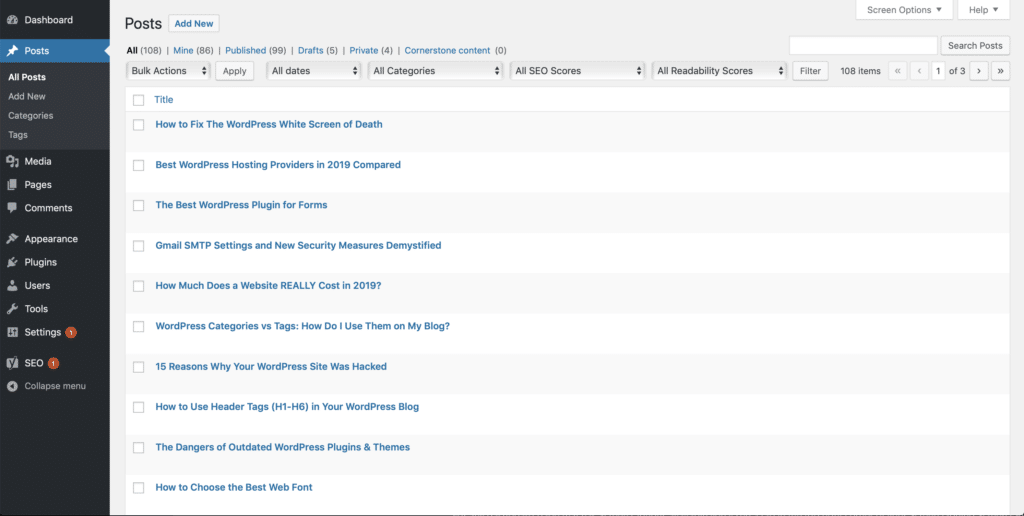Click the Comments speech bubble icon
Screen dimensions: 1024x516
tap(12, 208)
